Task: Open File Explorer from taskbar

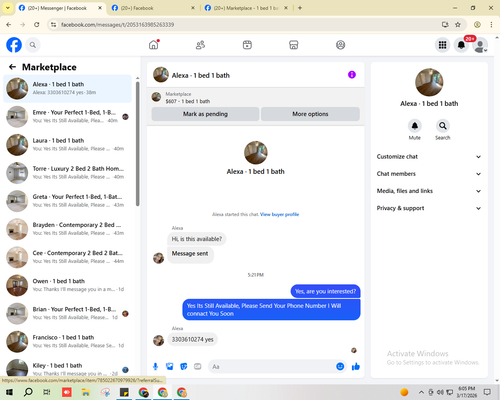Action: tap(86, 392)
